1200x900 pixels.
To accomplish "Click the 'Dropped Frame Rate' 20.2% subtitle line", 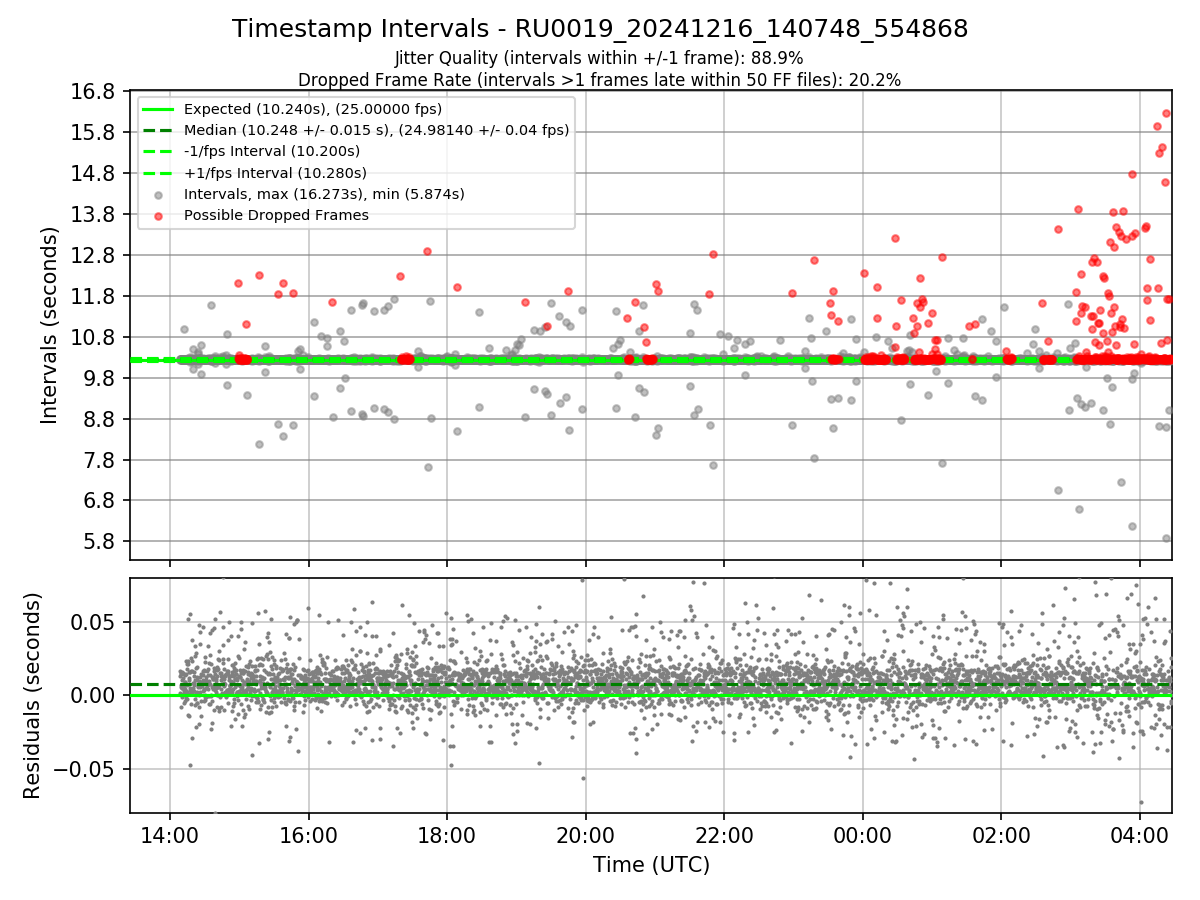I will click(x=600, y=79).
